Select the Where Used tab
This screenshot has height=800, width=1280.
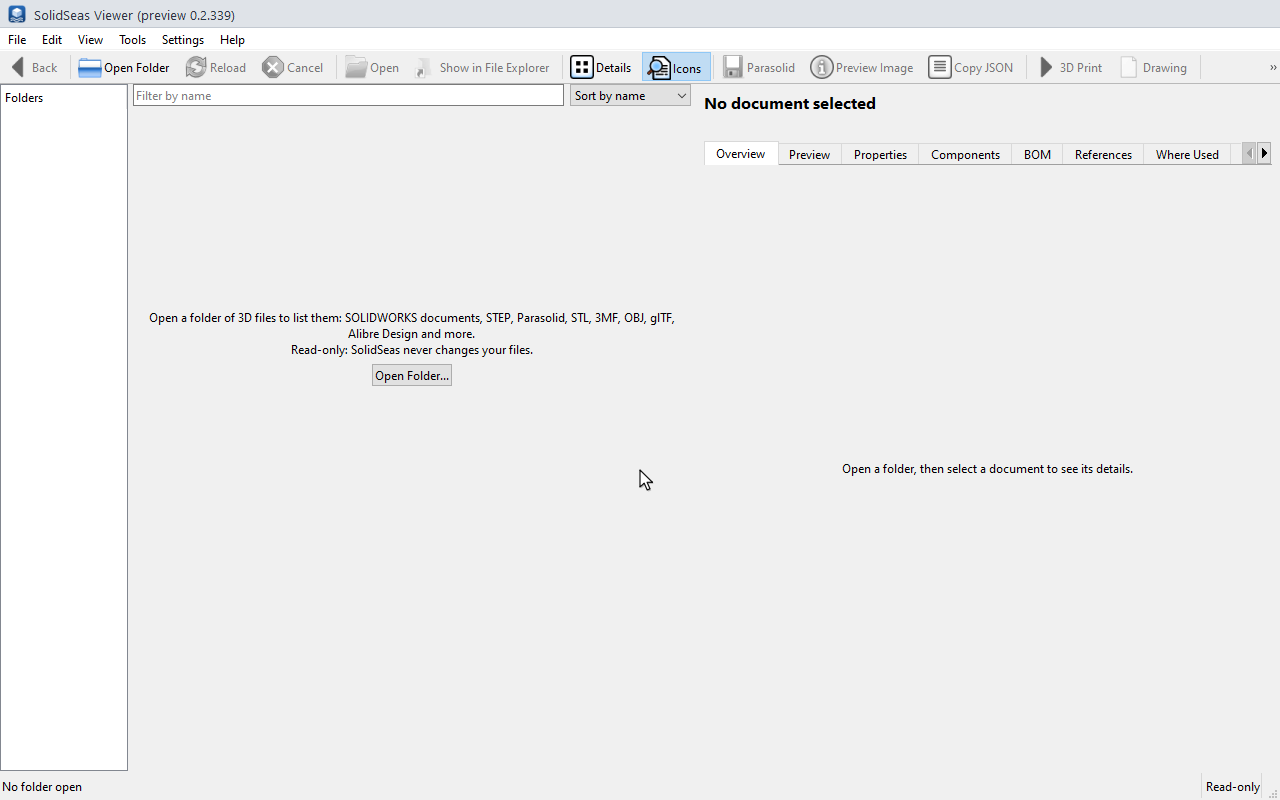pos(1187,155)
